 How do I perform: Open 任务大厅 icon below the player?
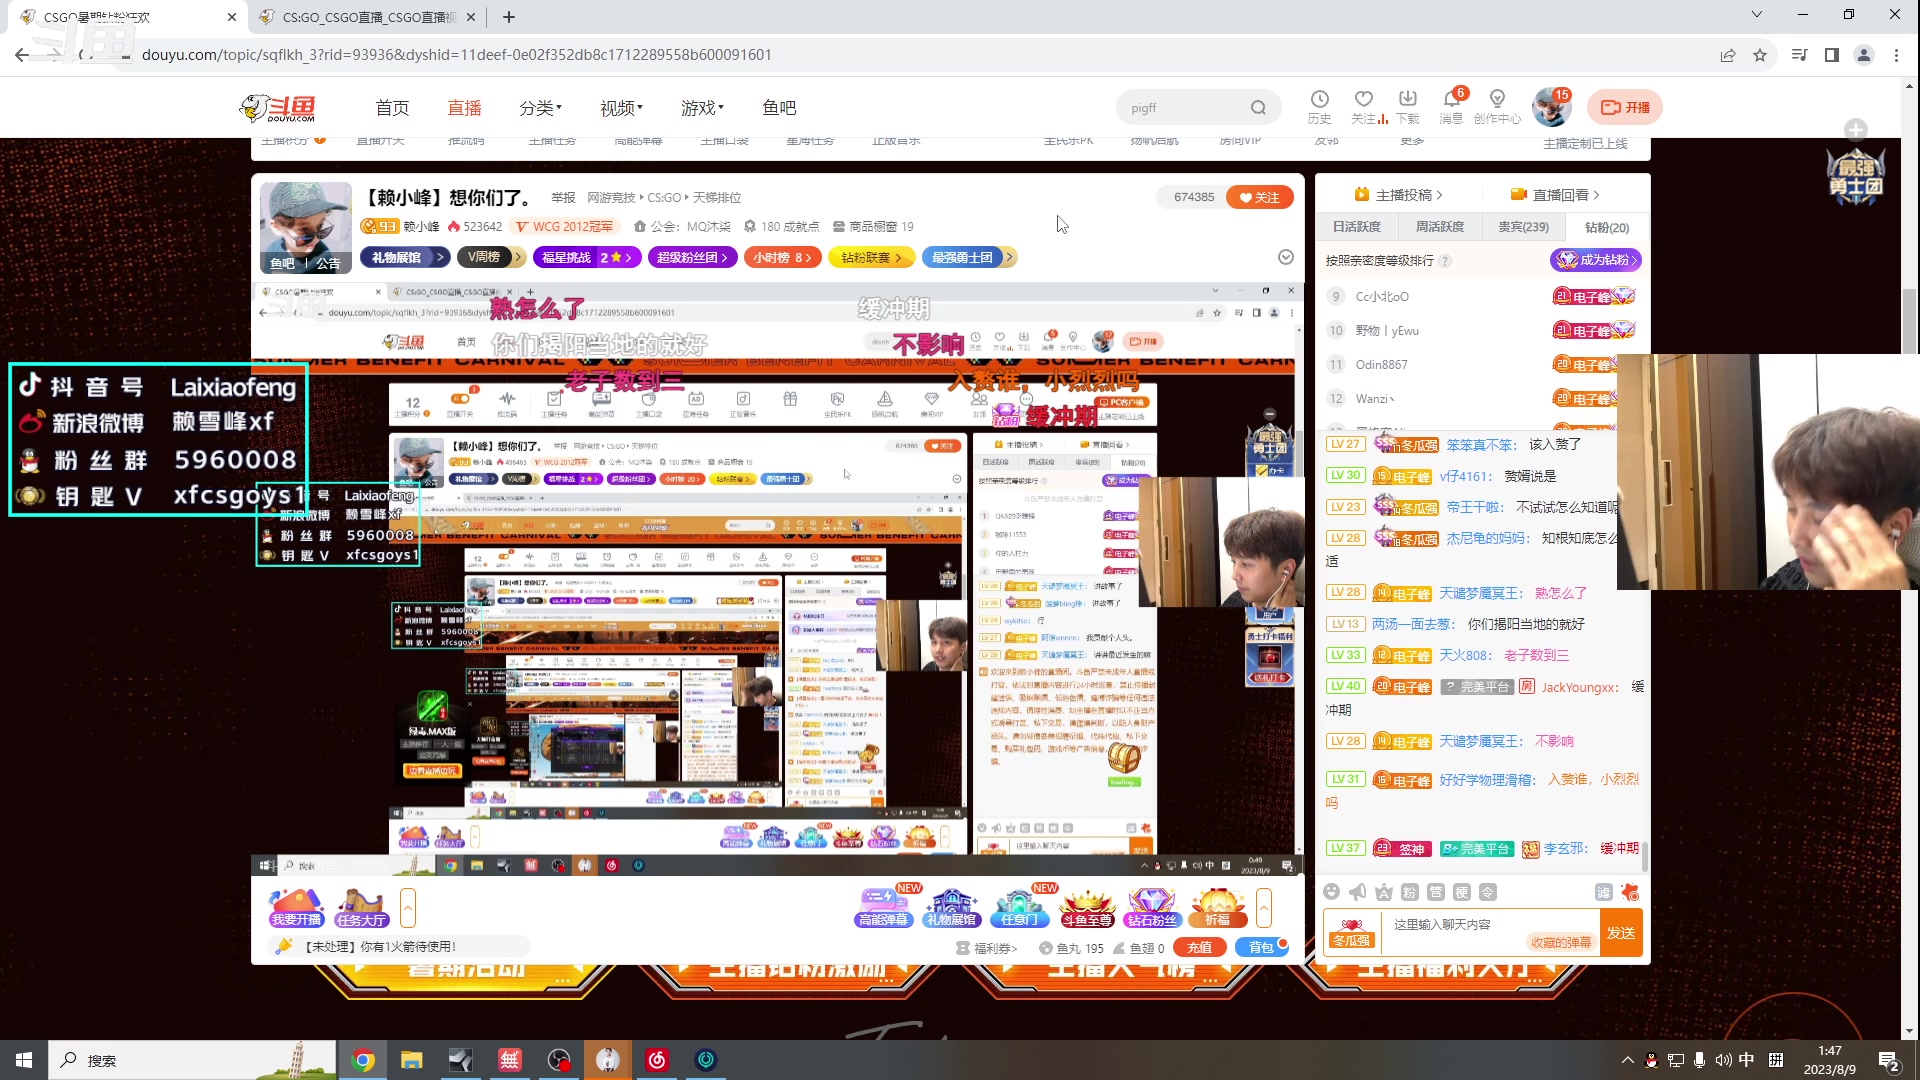tap(361, 908)
